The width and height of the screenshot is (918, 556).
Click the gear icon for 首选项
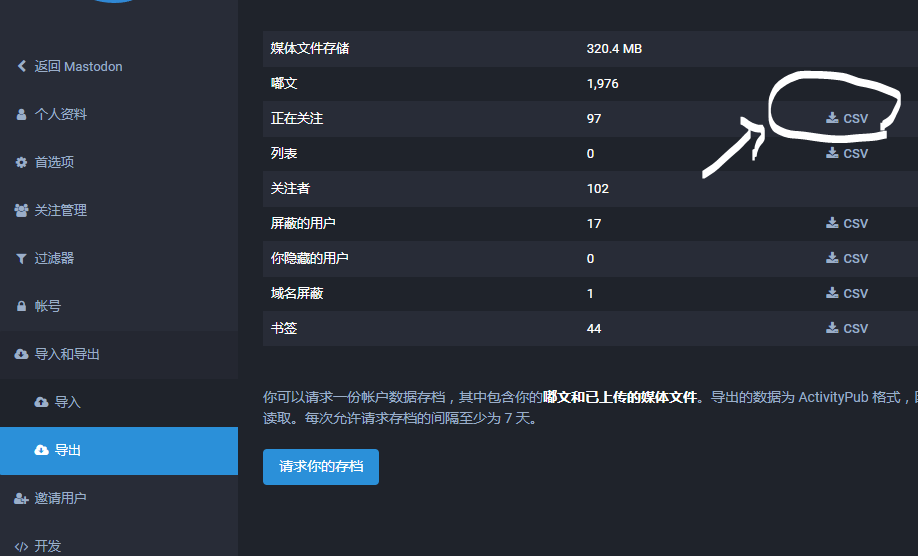click(21, 163)
